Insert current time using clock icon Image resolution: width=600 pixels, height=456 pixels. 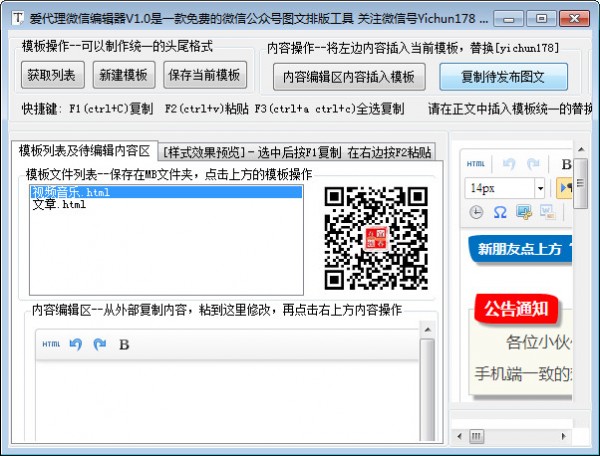point(476,212)
